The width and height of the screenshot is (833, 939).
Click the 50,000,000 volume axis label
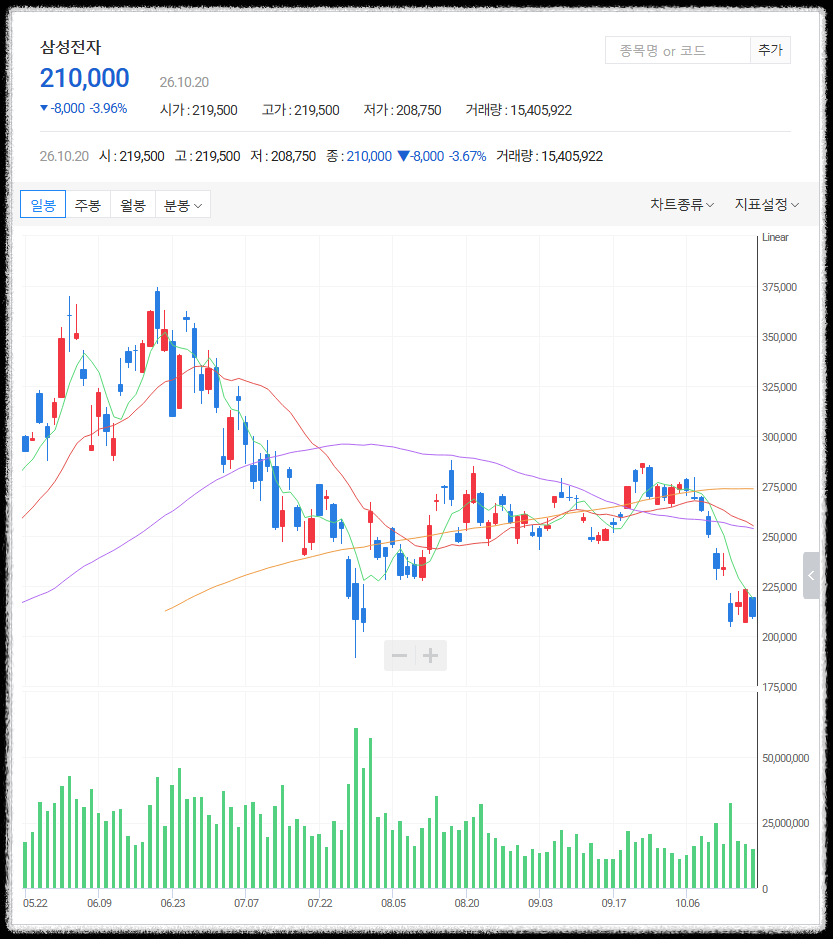coord(786,758)
